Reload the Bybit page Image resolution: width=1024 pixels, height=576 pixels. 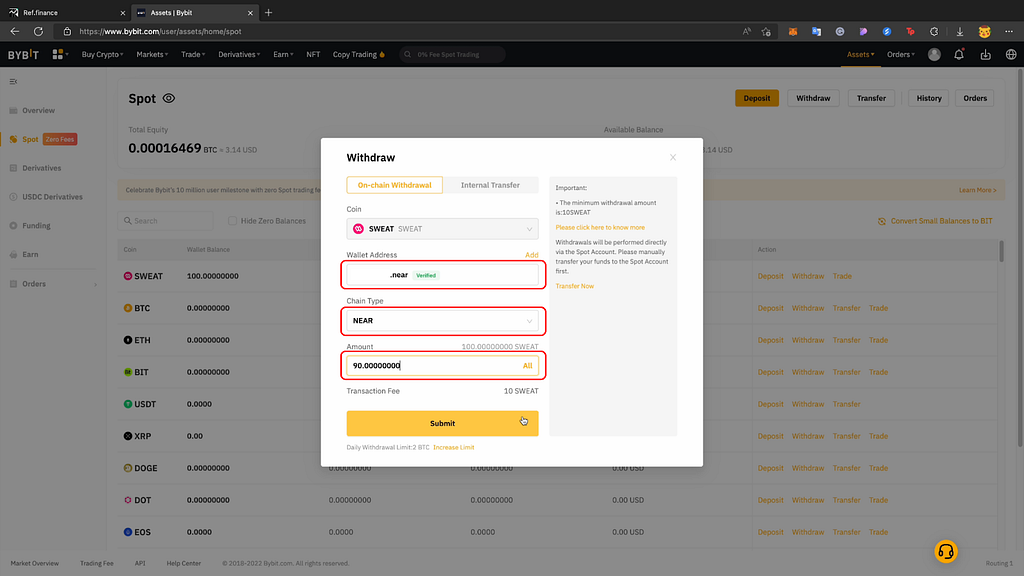[x=39, y=31]
